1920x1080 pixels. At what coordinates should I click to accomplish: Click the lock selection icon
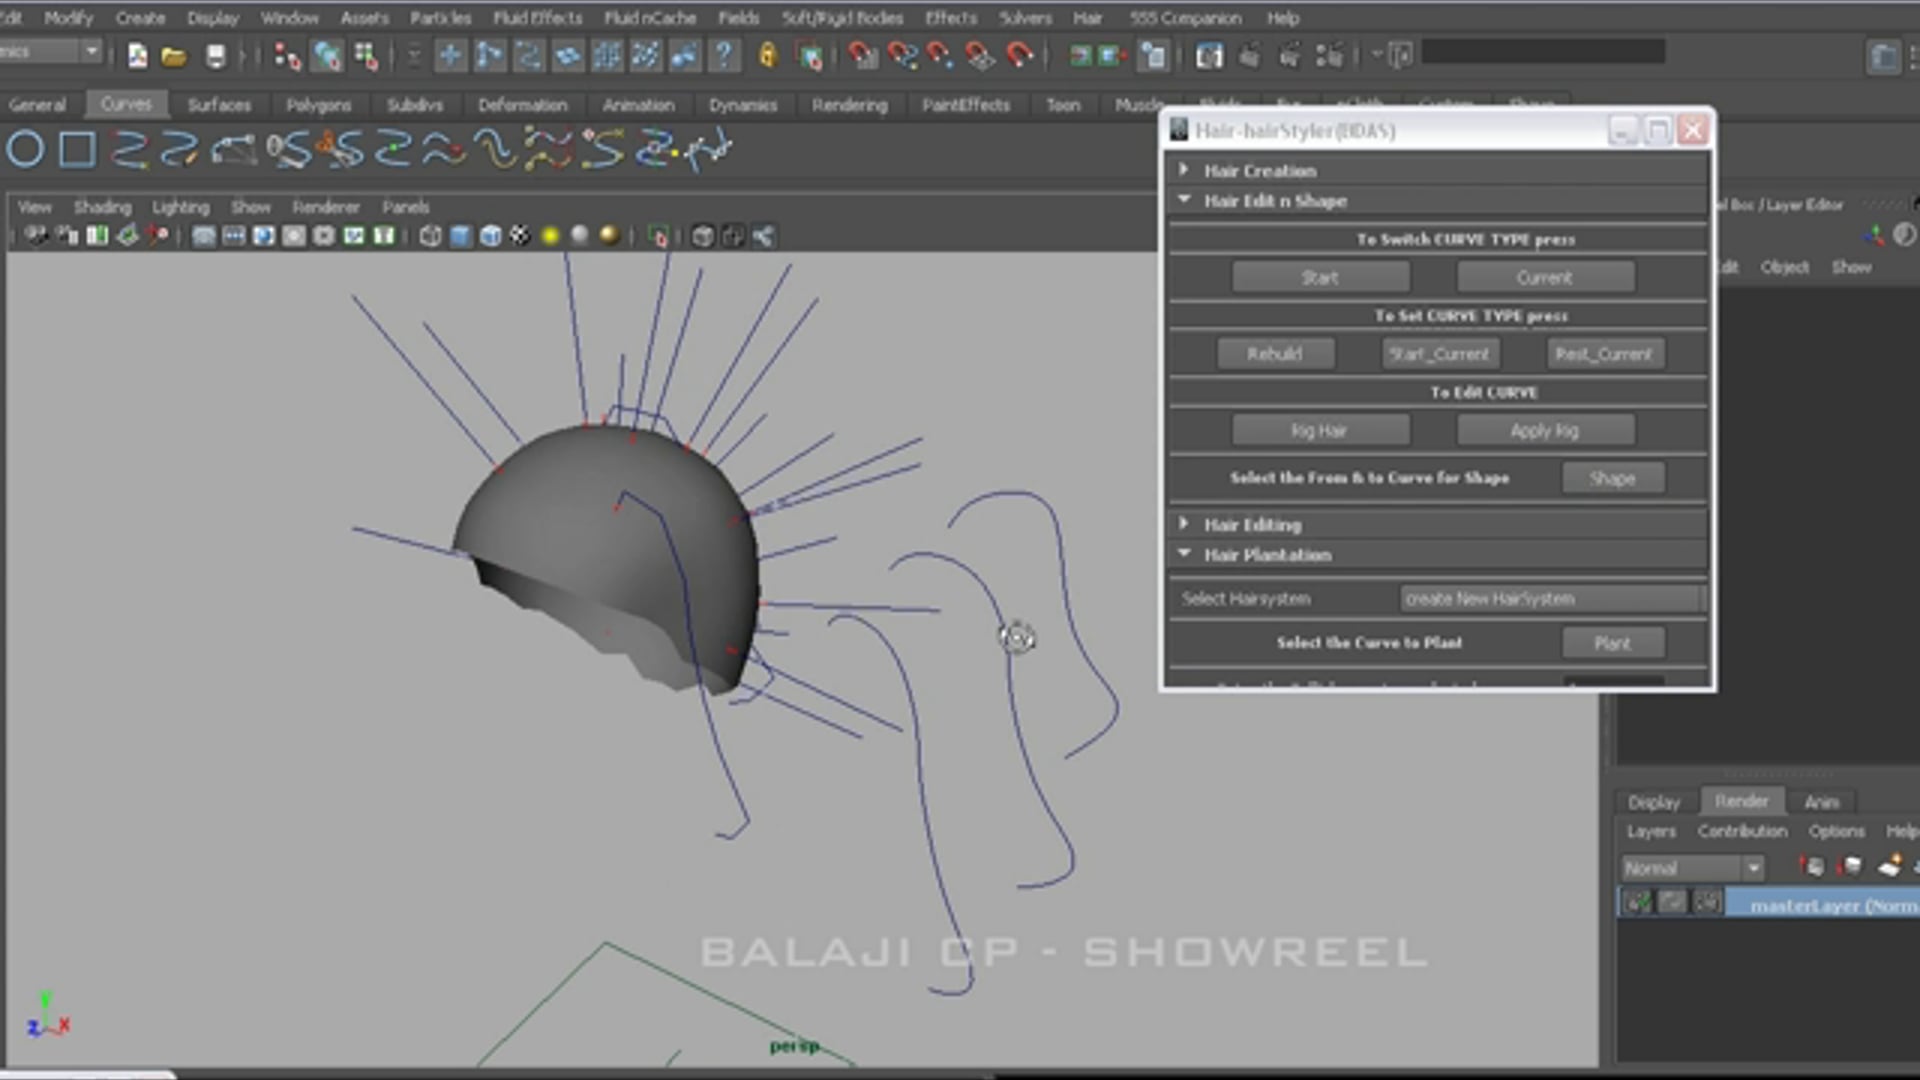[x=767, y=56]
